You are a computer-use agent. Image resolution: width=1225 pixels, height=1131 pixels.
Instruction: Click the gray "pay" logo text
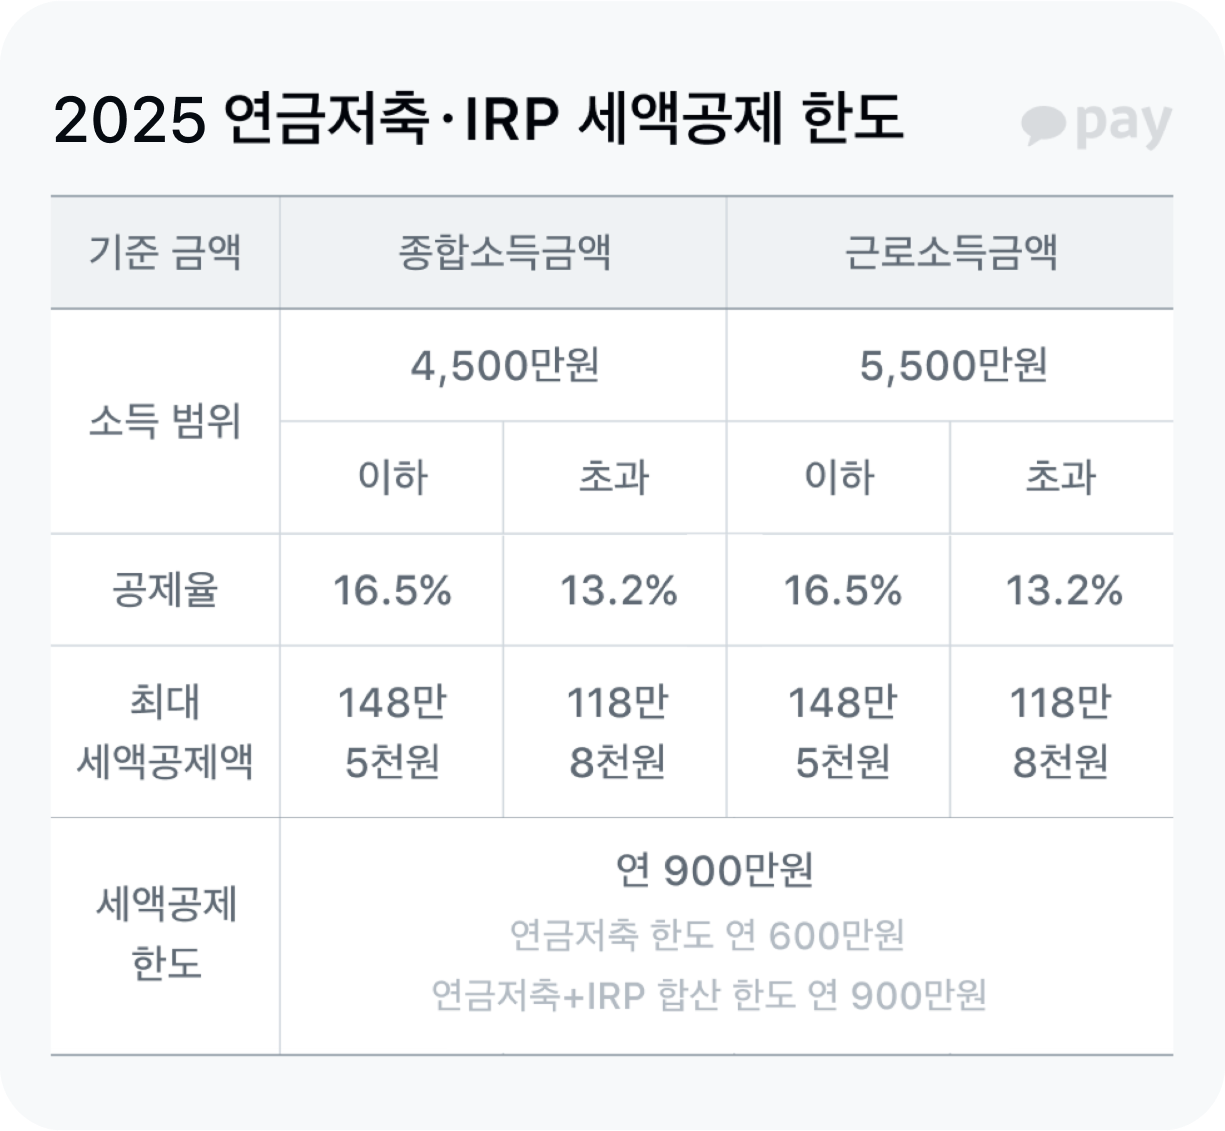pyautogui.click(x=1123, y=124)
